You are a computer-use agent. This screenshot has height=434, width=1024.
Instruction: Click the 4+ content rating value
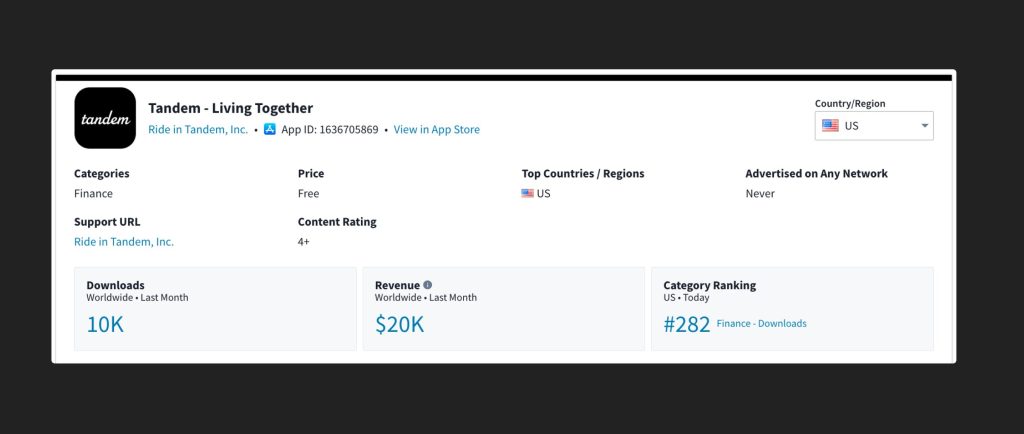(x=304, y=242)
